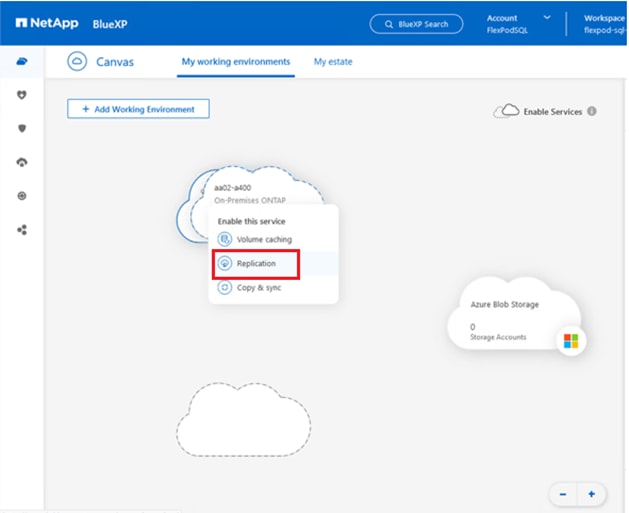
Task: Open the Health heart icon in the sidebar
Action: pos(22,95)
